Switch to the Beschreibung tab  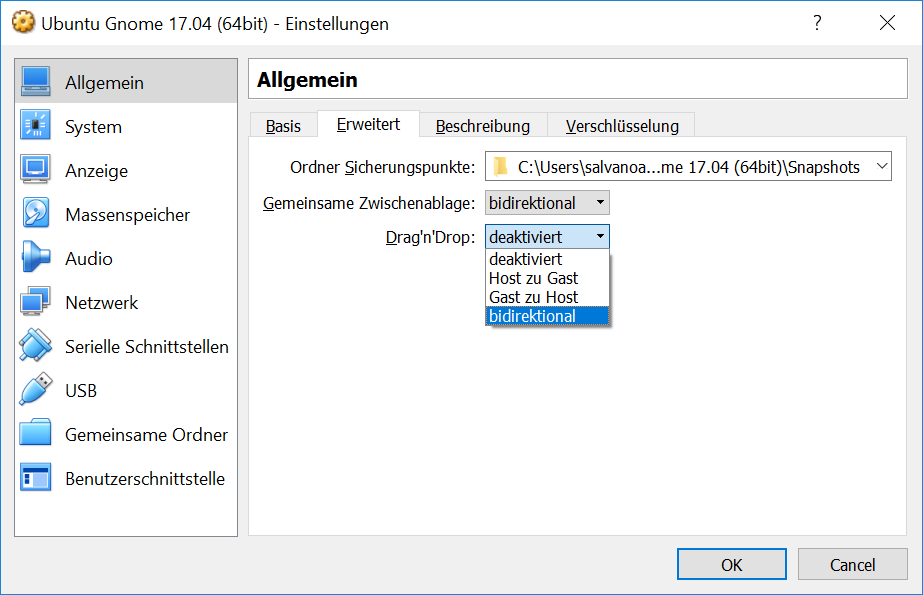coord(483,125)
